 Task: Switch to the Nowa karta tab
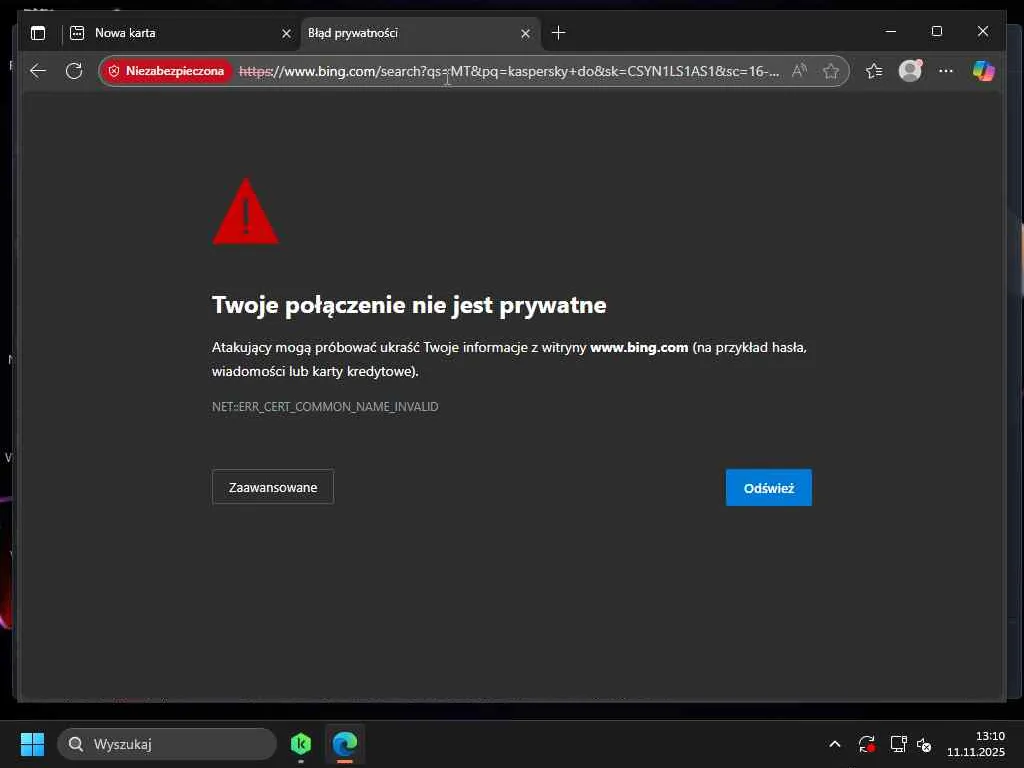(x=181, y=33)
